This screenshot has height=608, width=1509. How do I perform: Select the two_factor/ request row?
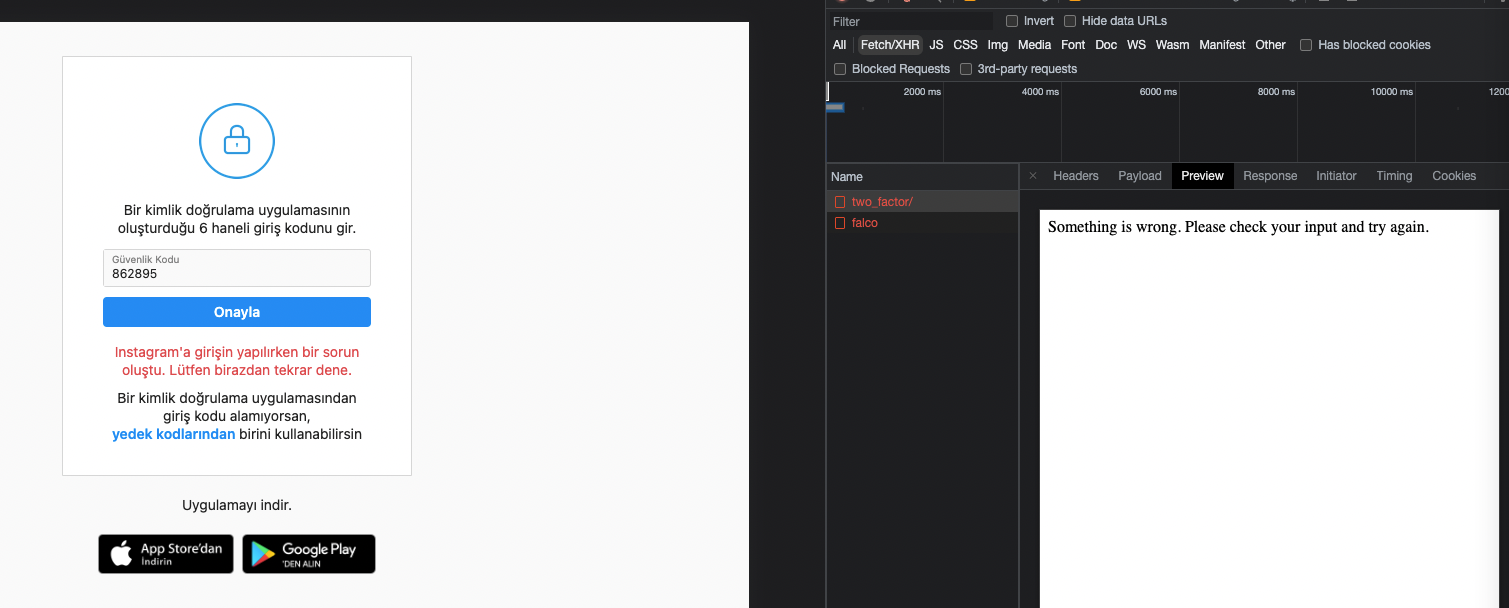[x=922, y=202]
